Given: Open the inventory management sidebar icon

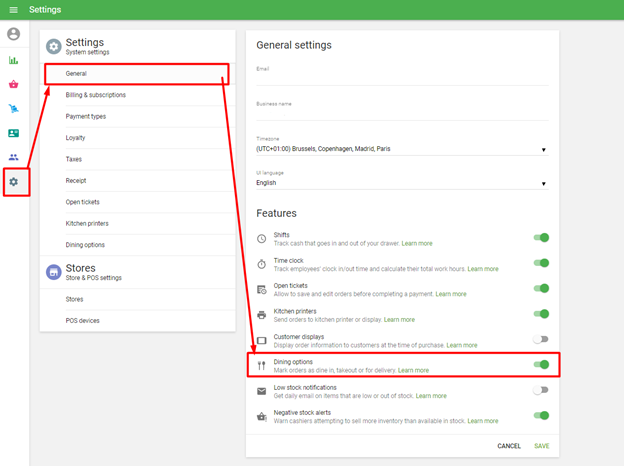Looking at the screenshot, I should (x=14, y=108).
